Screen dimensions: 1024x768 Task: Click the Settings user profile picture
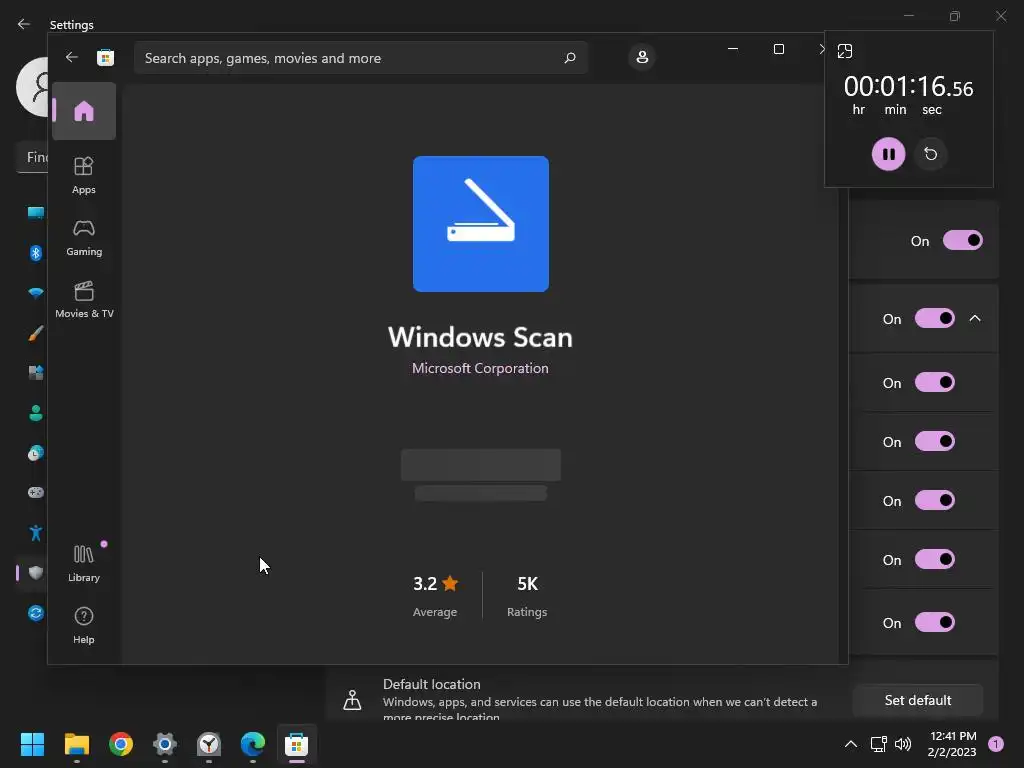pyautogui.click(x=33, y=87)
